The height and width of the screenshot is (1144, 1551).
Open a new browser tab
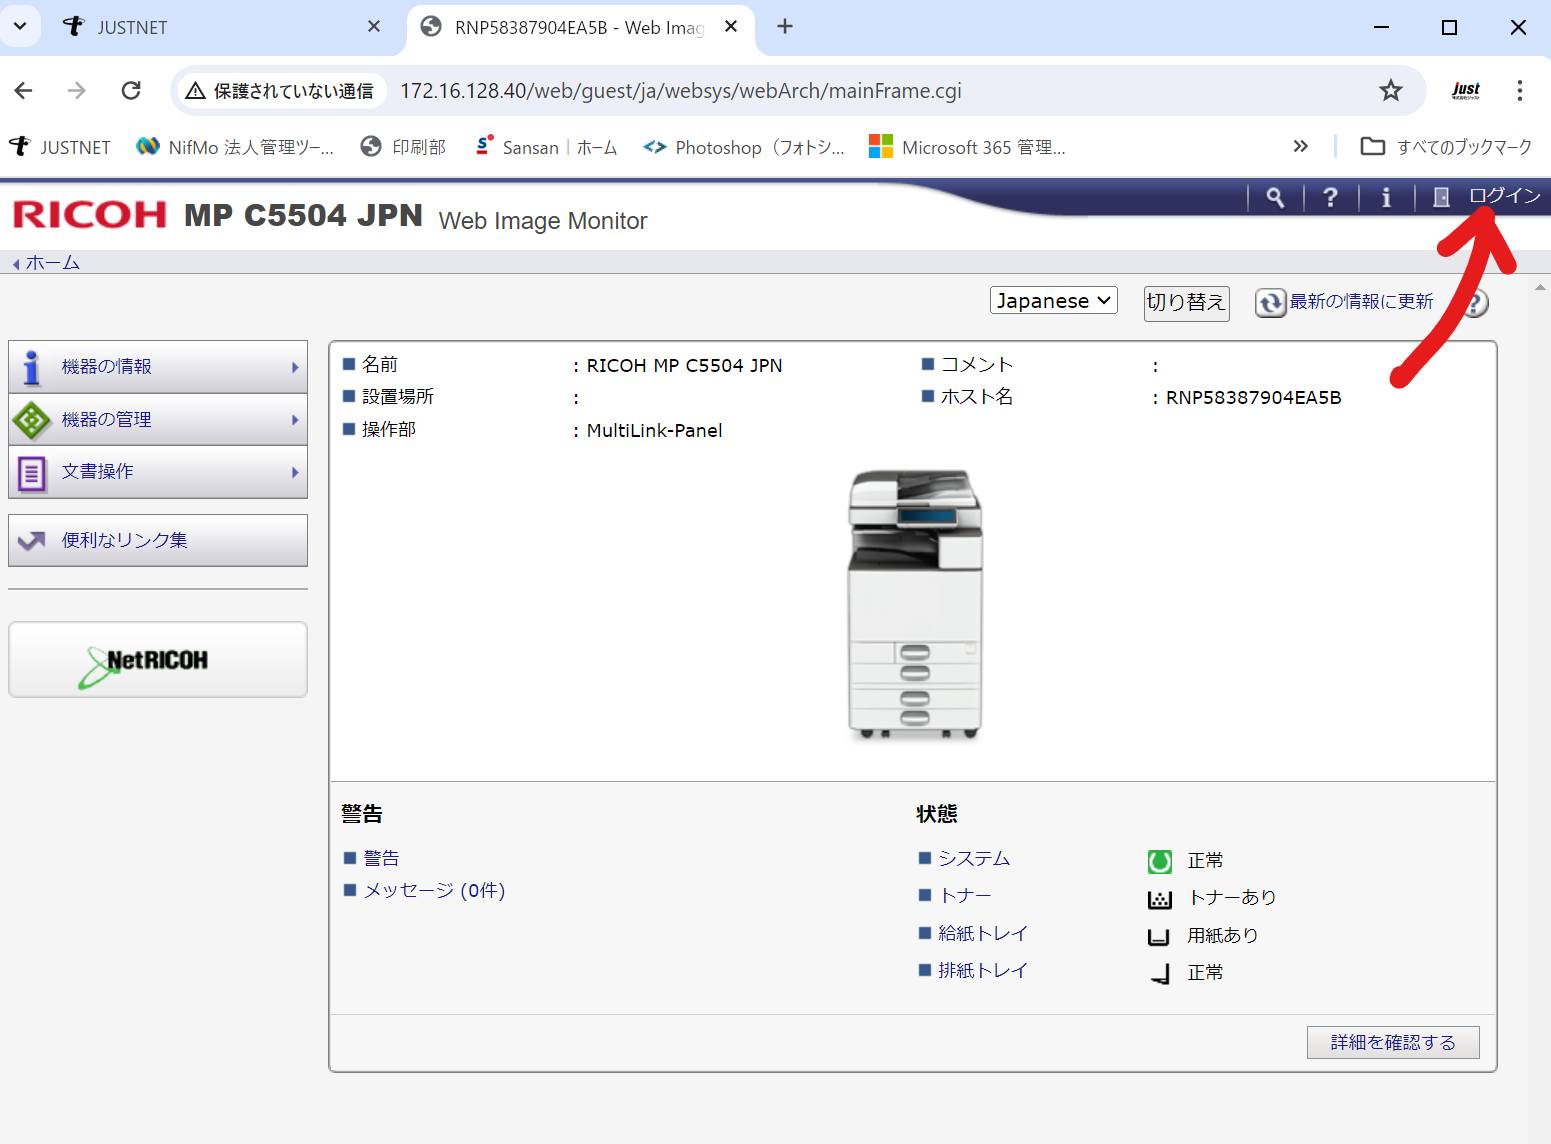(x=785, y=27)
